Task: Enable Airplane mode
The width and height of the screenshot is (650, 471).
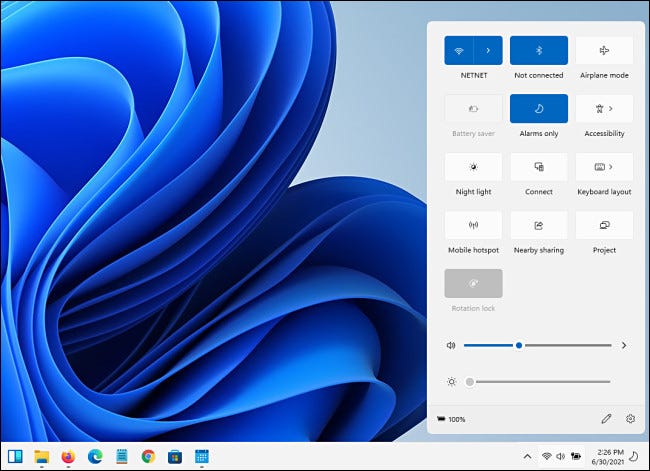Action: coord(604,51)
